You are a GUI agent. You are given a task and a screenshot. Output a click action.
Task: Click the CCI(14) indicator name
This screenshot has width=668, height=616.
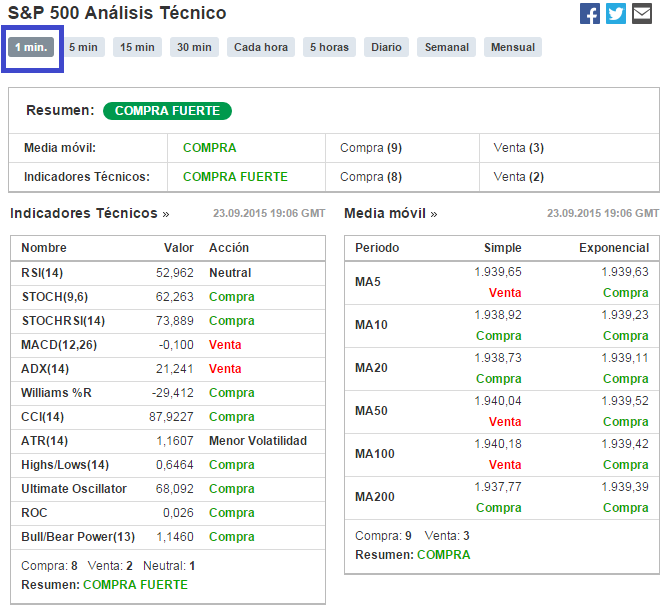43,417
